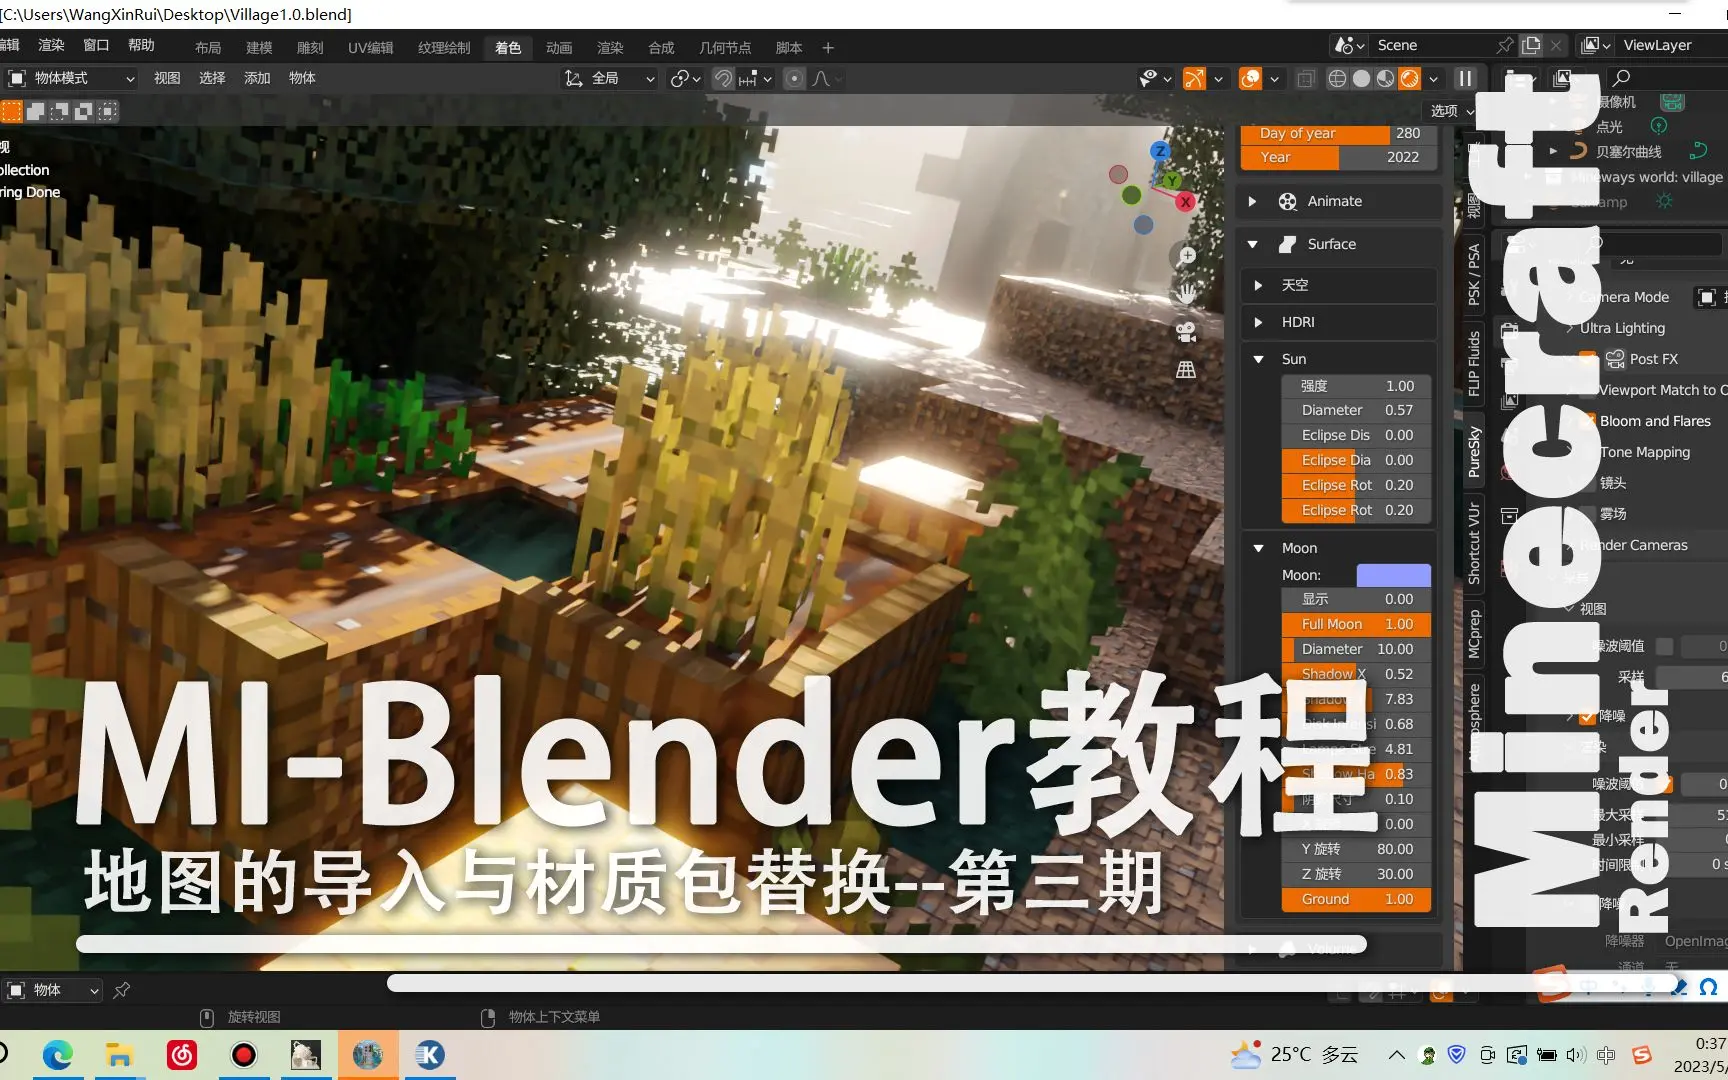
Task: Open the 视图 viewport header menu
Action: (167, 78)
